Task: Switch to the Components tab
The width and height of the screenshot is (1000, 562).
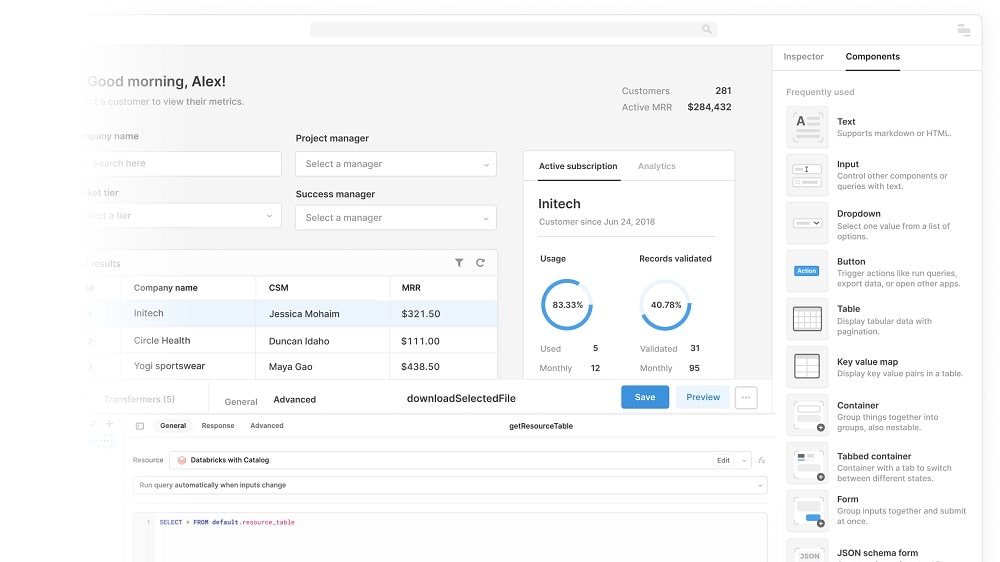Action: click(x=872, y=57)
